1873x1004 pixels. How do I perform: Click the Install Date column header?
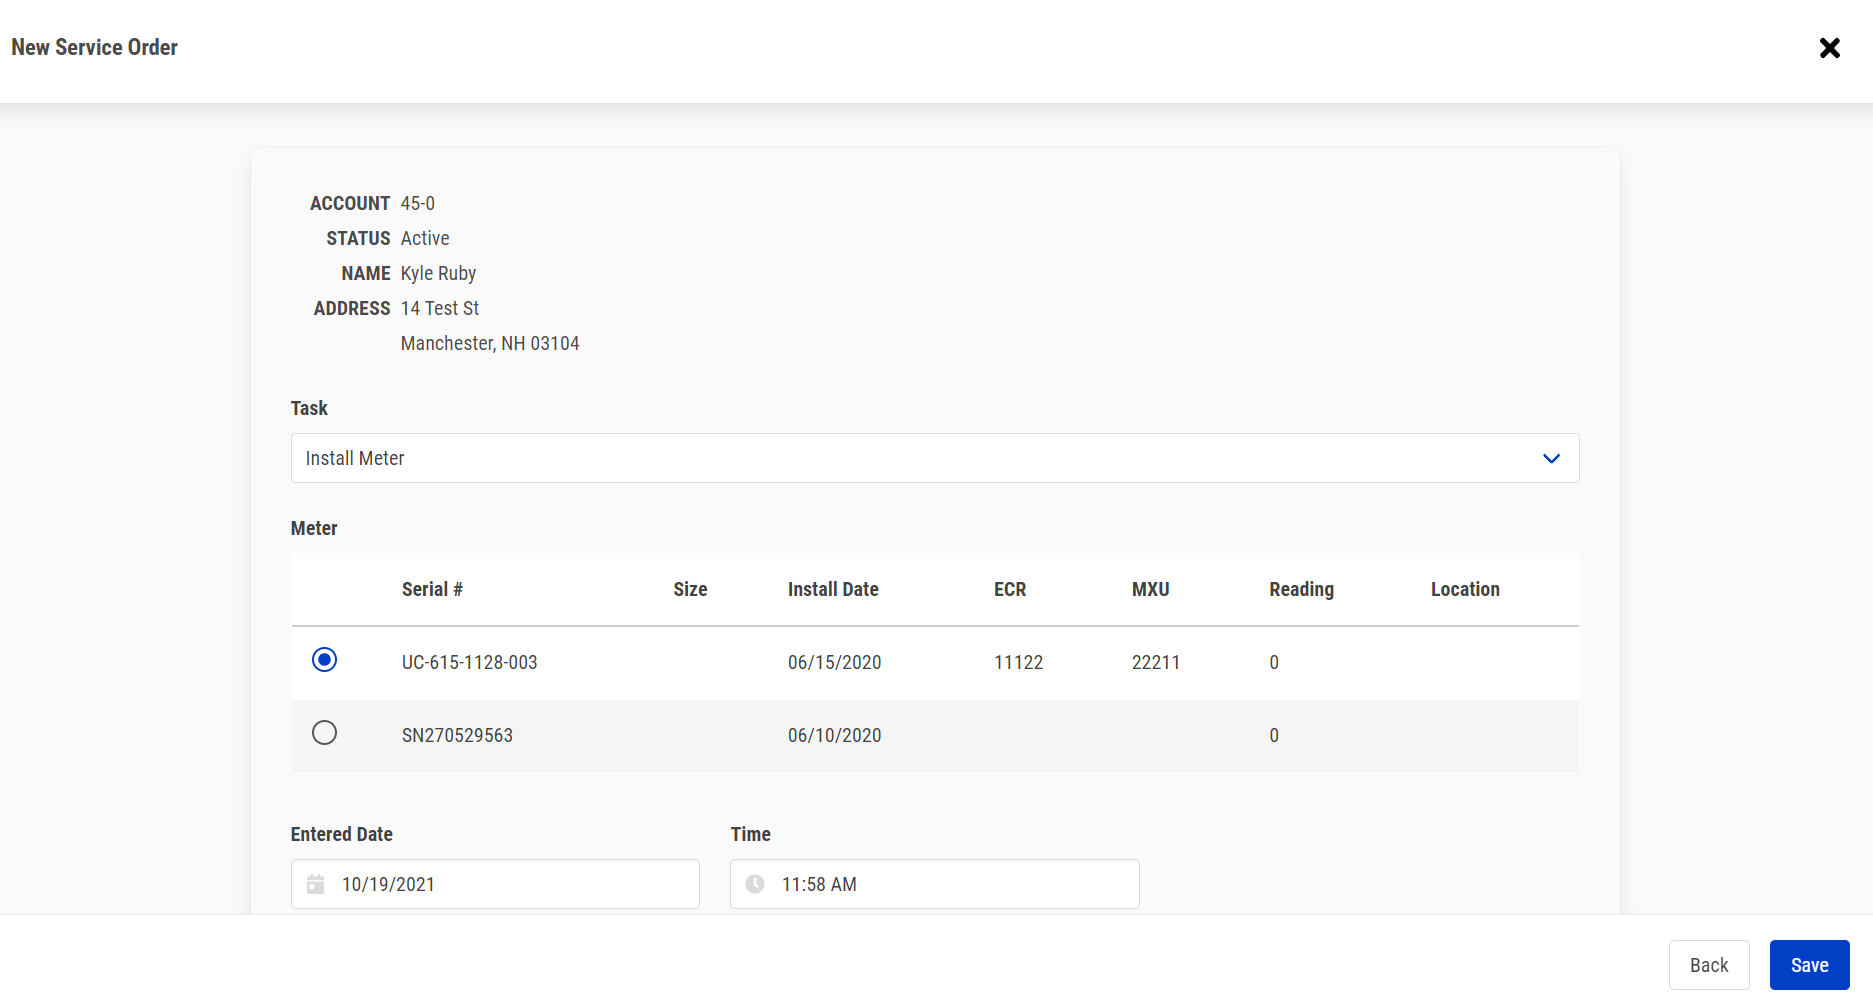(x=832, y=590)
